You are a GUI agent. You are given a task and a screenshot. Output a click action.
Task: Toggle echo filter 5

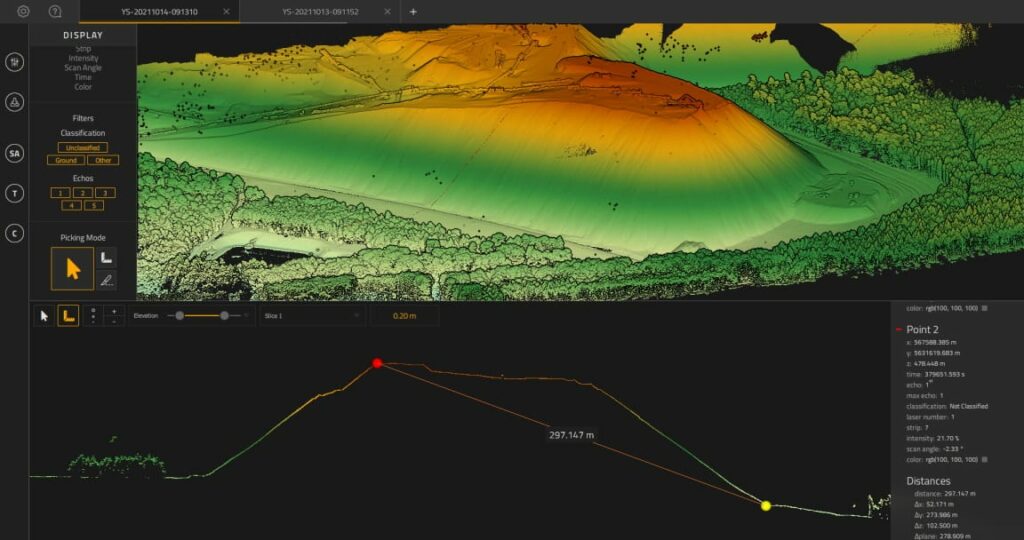[x=93, y=205]
